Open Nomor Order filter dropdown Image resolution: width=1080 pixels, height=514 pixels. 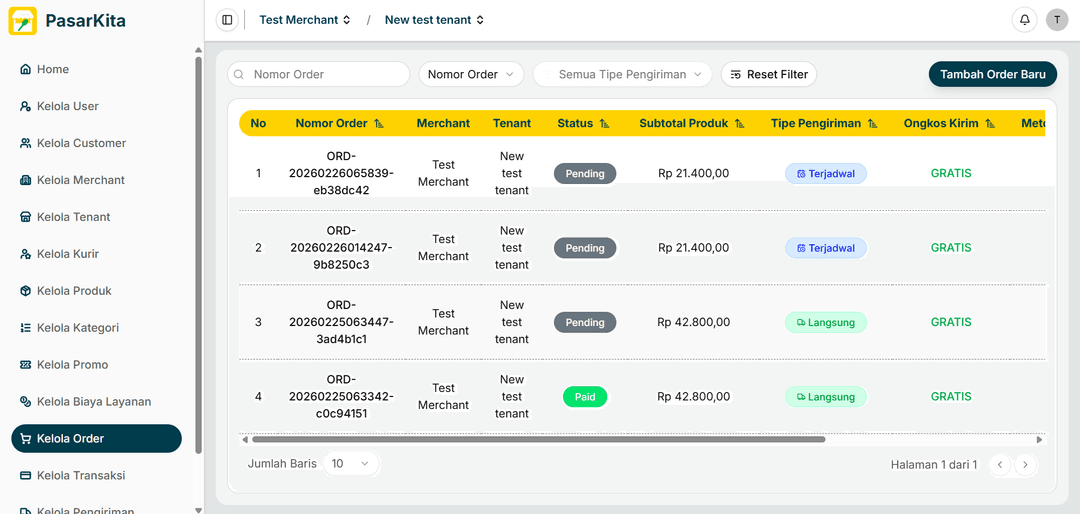pyautogui.click(x=471, y=74)
